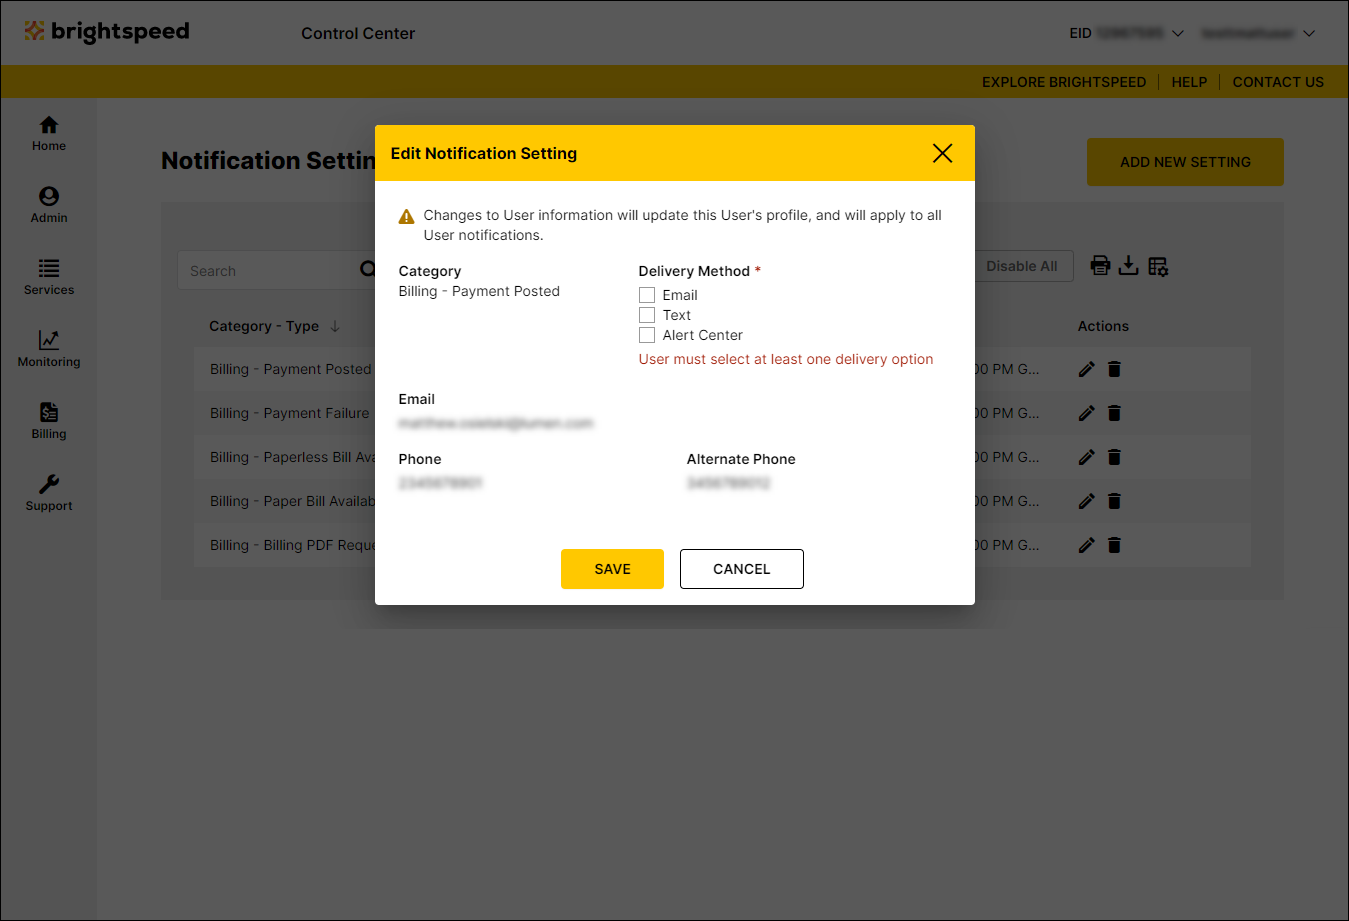Screen dimensions: 1349x921
Task: Open EXPLORE BRIGHTSPEED menu link
Action: [1064, 82]
